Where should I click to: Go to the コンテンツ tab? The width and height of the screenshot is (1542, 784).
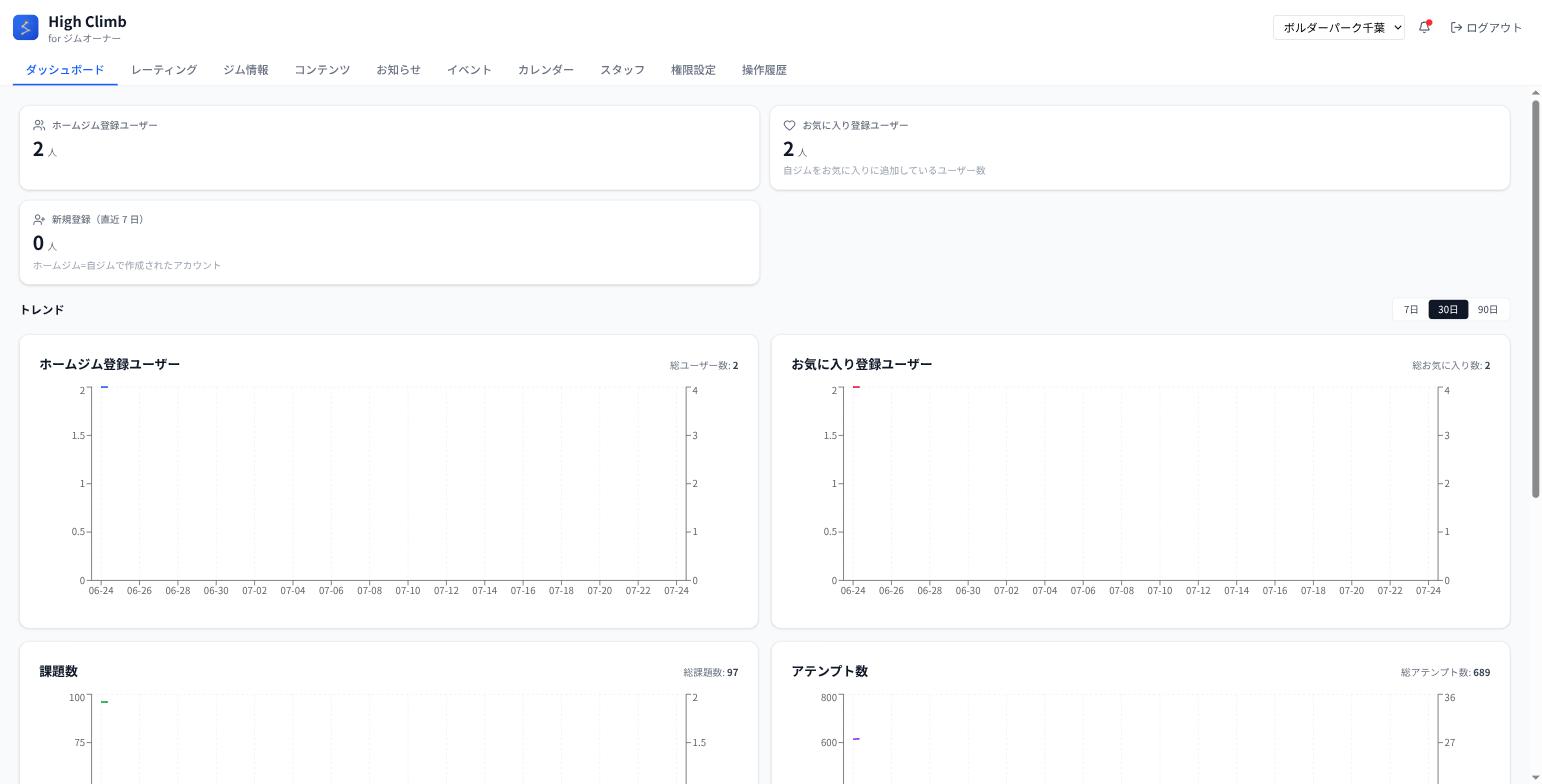(322, 70)
